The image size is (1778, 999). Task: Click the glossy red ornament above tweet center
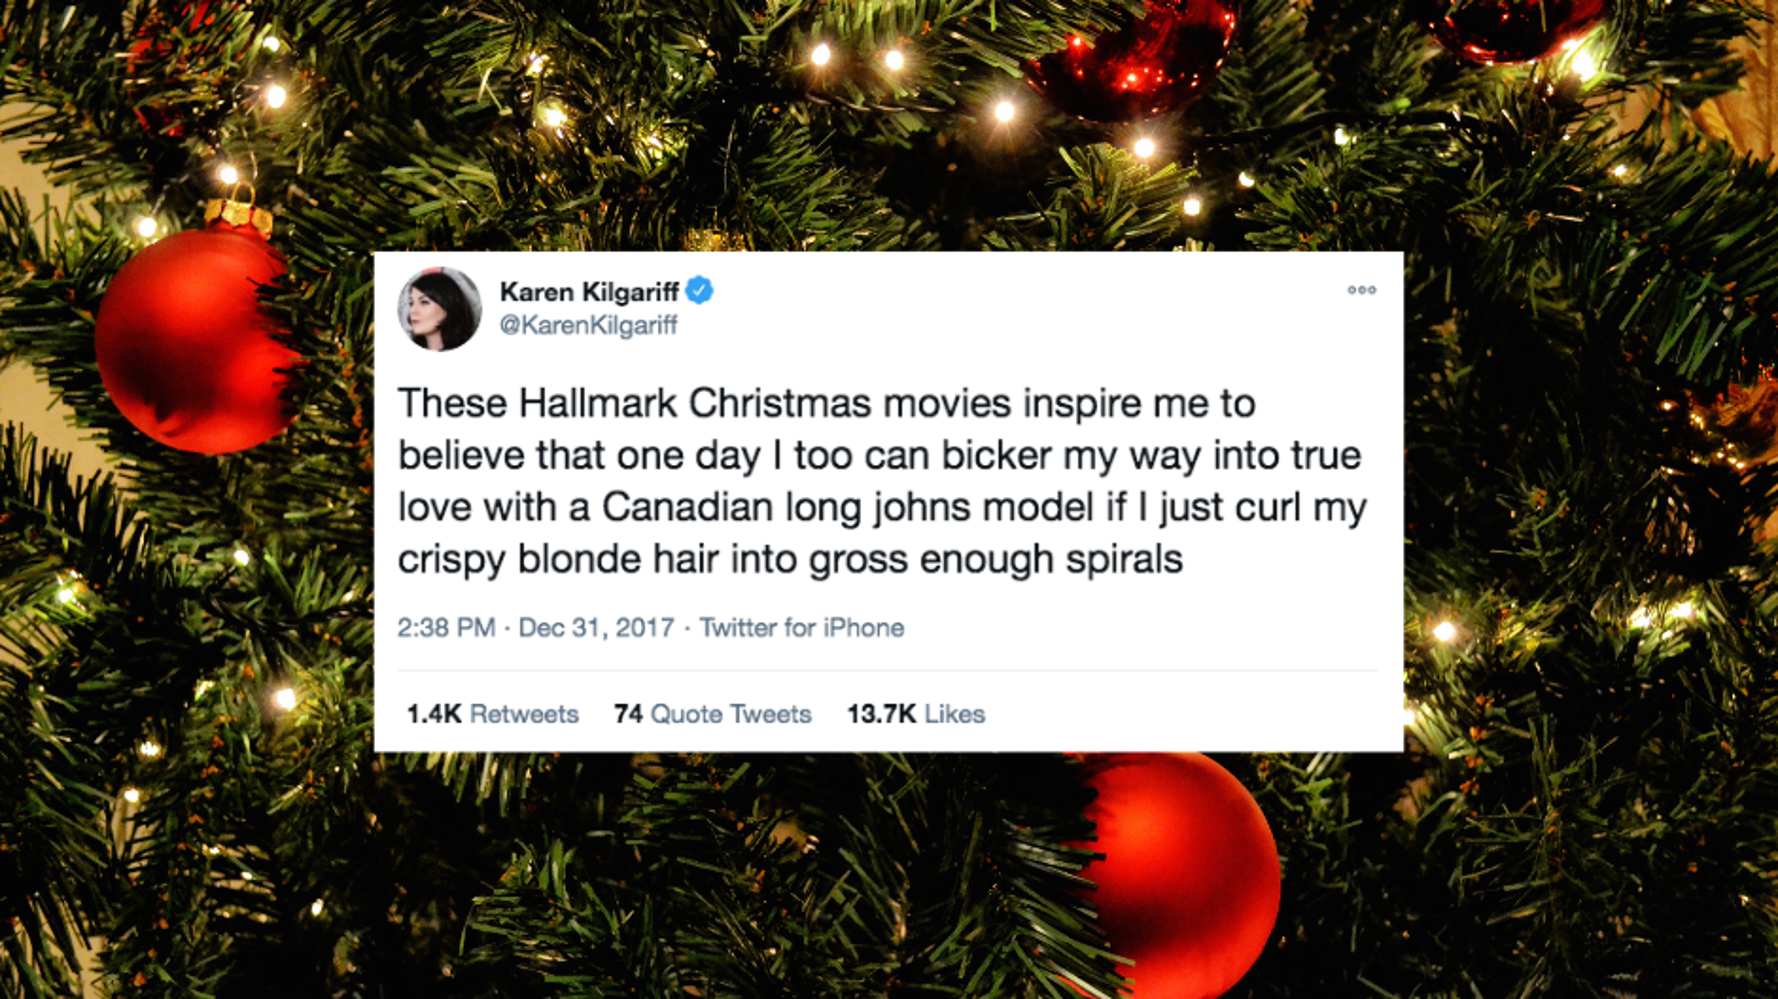[1130, 60]
